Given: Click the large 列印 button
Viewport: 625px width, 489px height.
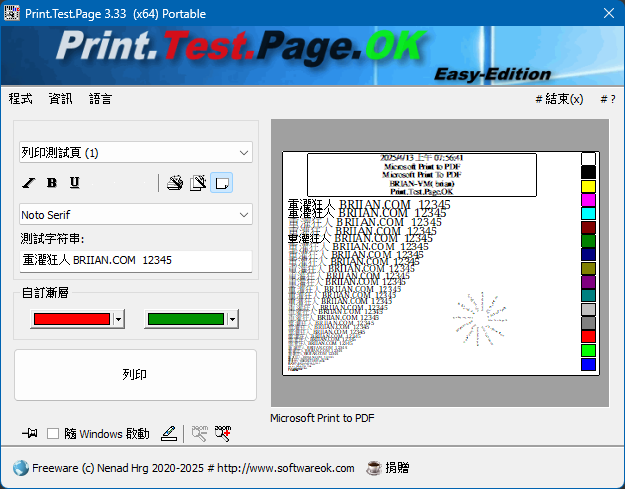Looking at the screenshot, I should (x=135, y=374).
